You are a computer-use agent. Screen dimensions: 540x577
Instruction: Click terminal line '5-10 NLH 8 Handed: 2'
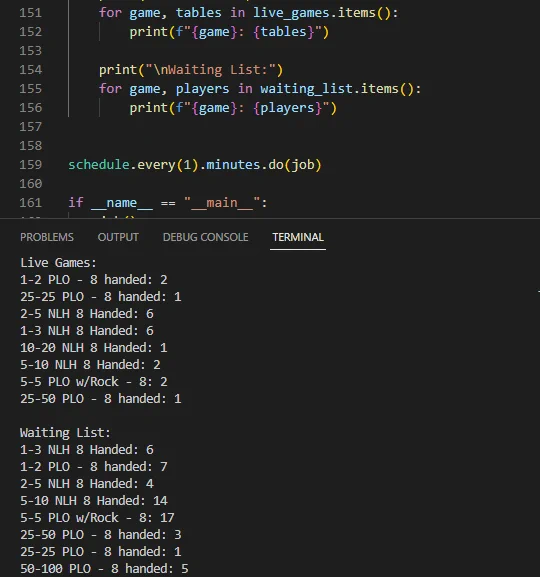coord(90,365)
